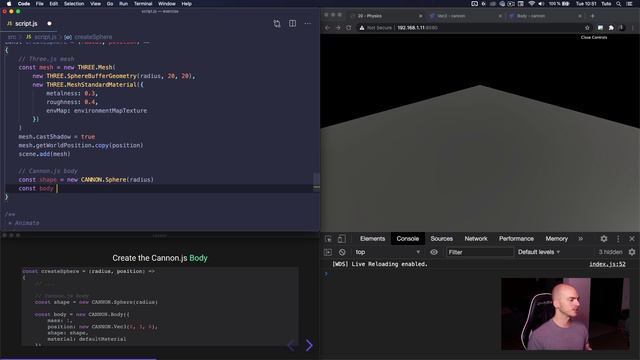Open the editor more actions ellipsis

click(x=307, y=24)
